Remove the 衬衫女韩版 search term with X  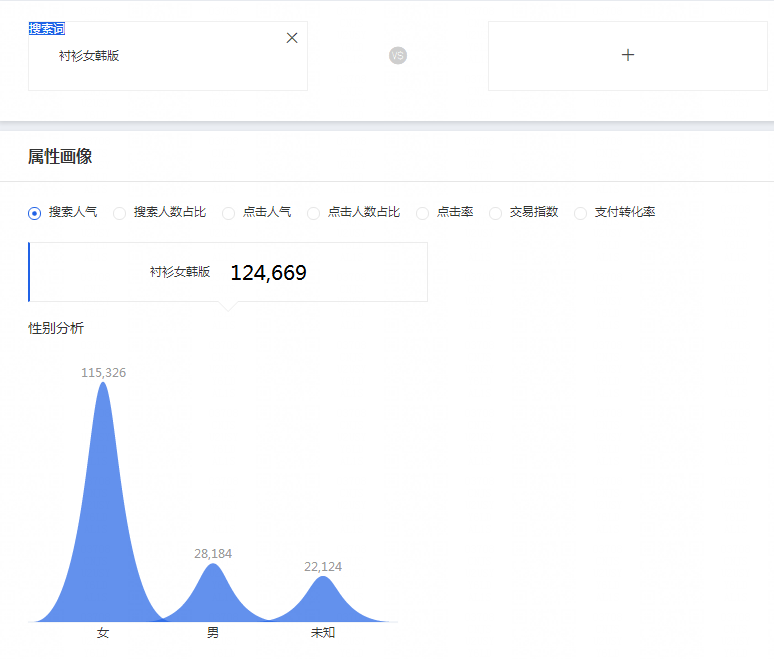292,38
